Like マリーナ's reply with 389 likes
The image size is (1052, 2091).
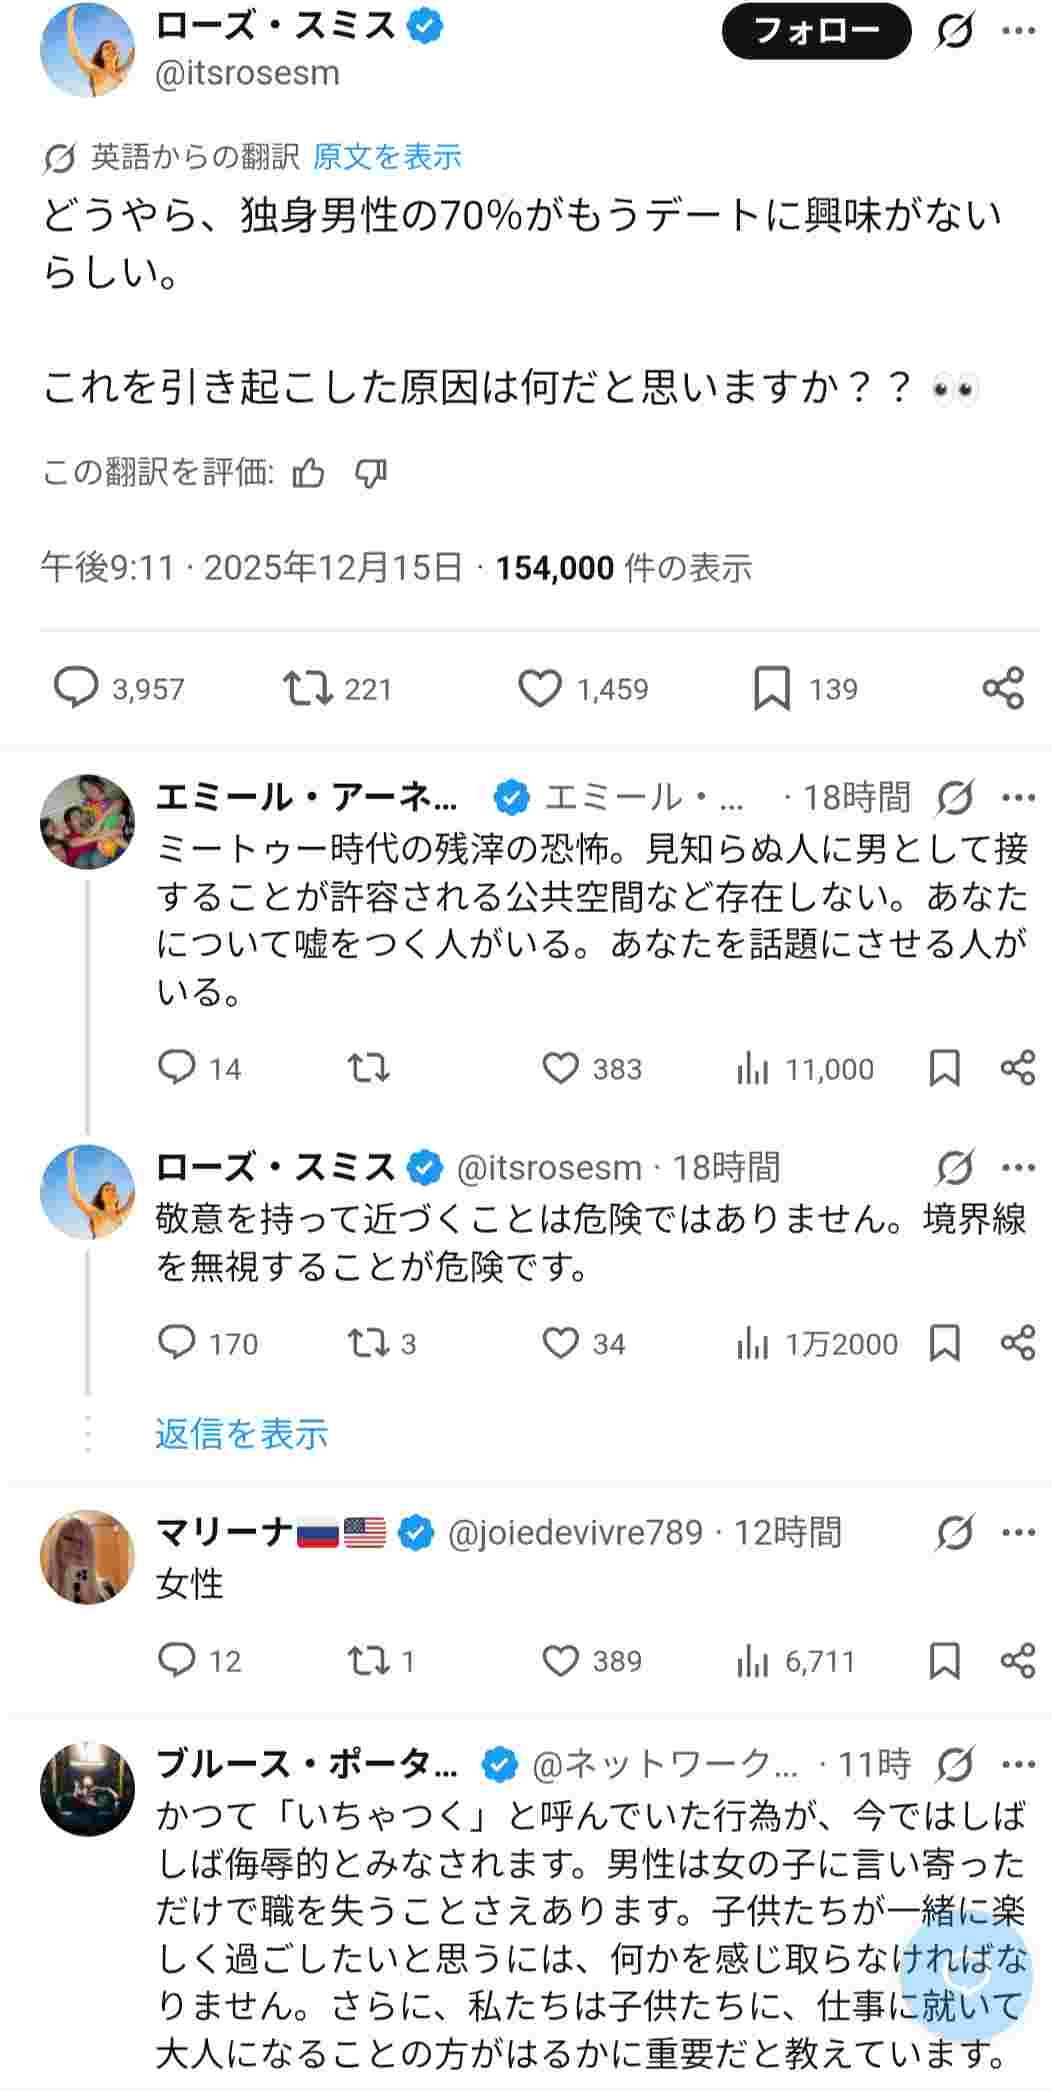point(561,1661)
